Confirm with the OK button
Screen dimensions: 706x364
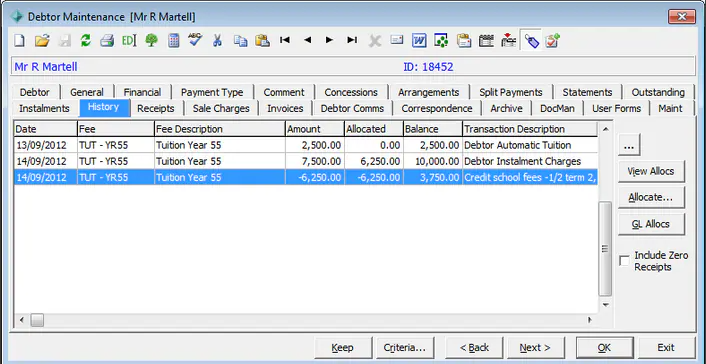pos(604,348)
